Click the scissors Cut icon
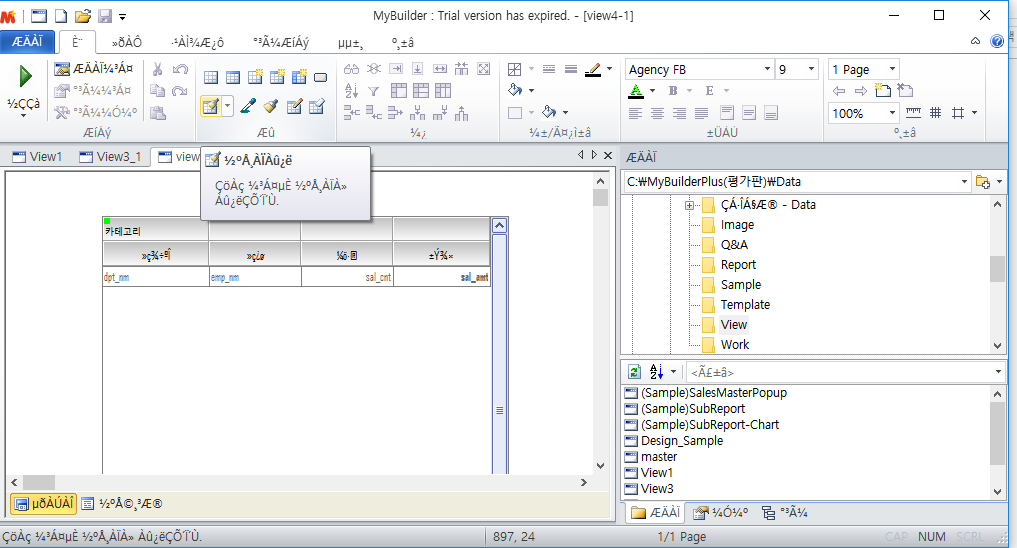Image resolution: width=1017 pixels, height=548 pixels. point(157,69)
